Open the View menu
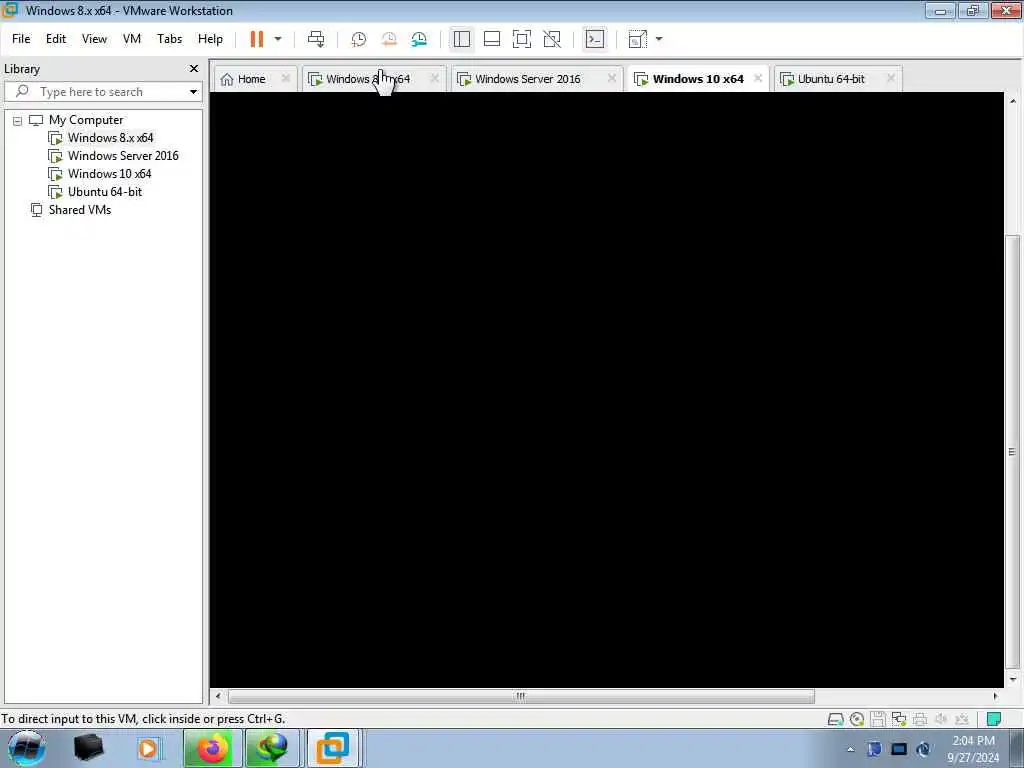 point(94,39)
